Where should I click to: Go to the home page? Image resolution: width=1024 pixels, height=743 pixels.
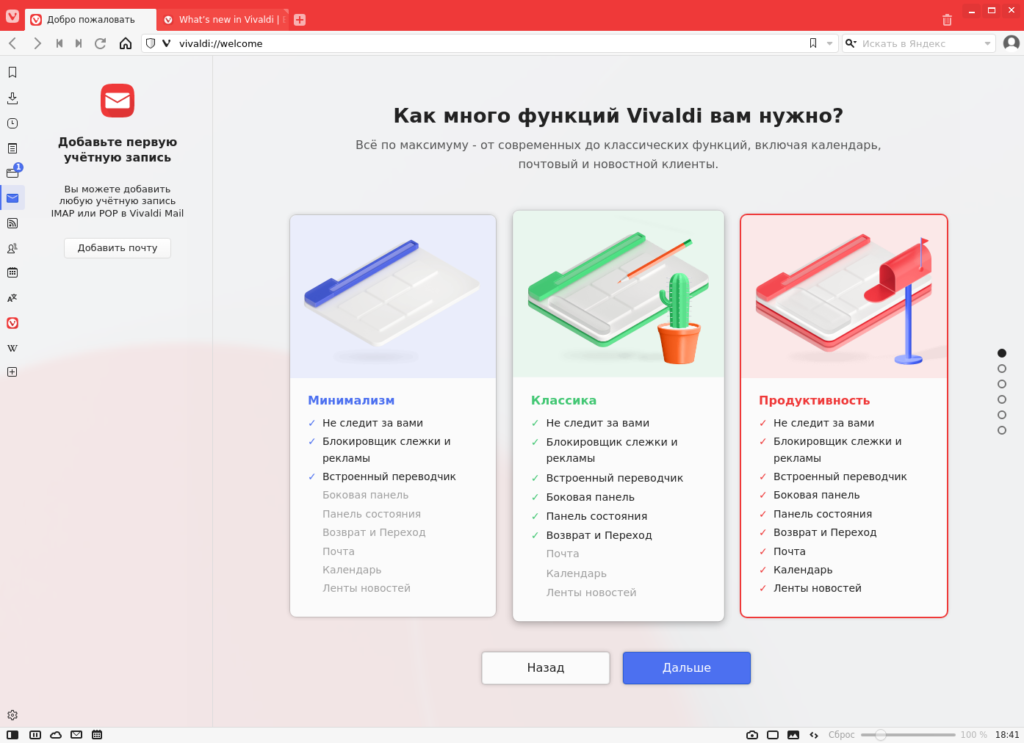pos(125,43)
